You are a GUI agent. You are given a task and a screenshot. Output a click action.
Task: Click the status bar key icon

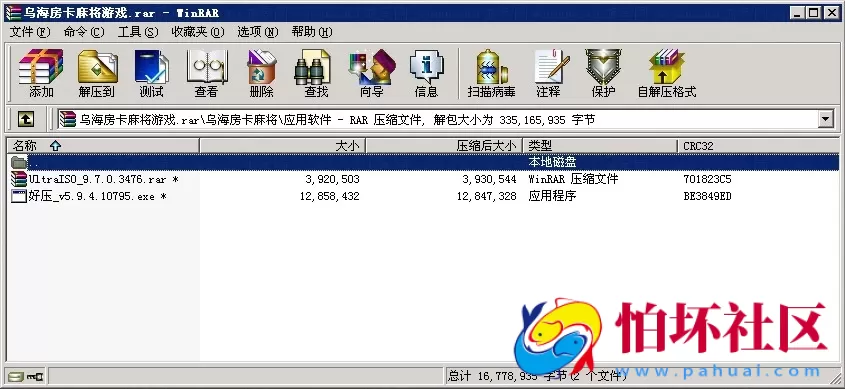tap(36, 376)
